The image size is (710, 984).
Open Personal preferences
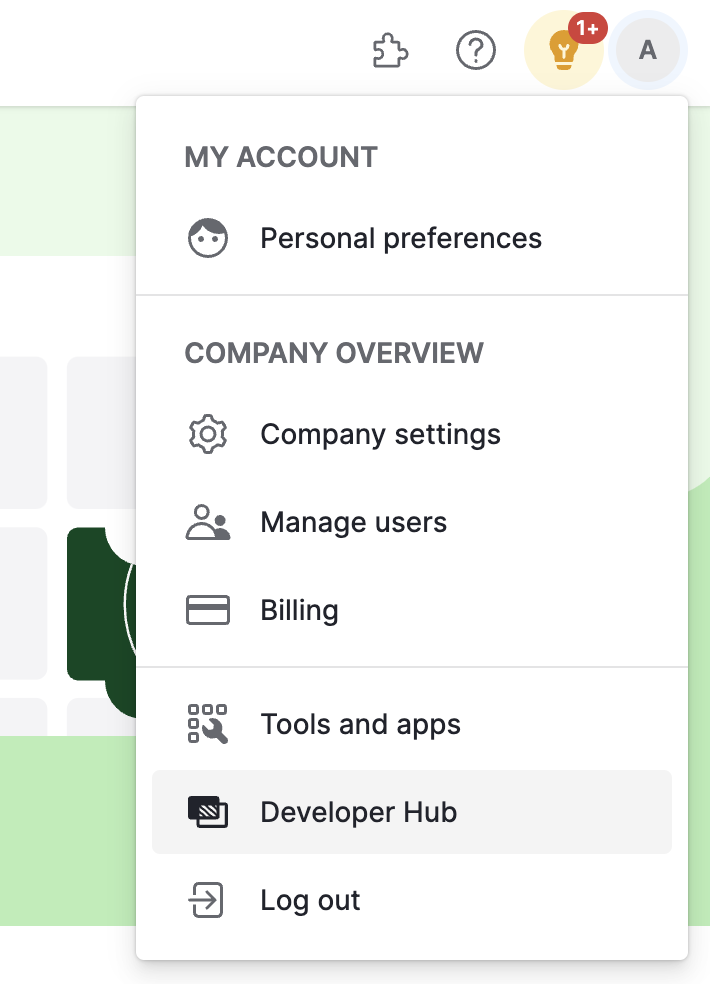click(x=401, y=238)
